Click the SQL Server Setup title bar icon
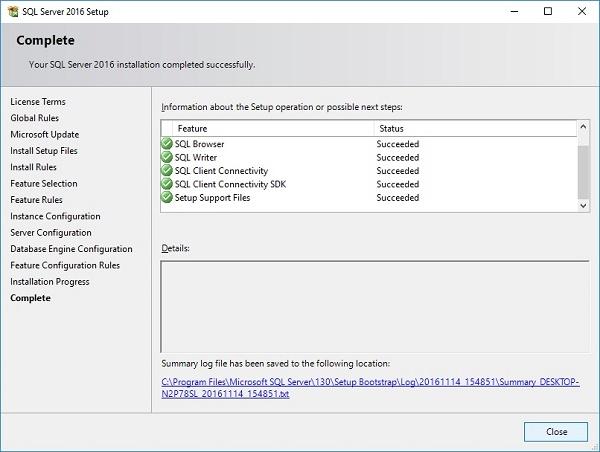 pos(12,12)
